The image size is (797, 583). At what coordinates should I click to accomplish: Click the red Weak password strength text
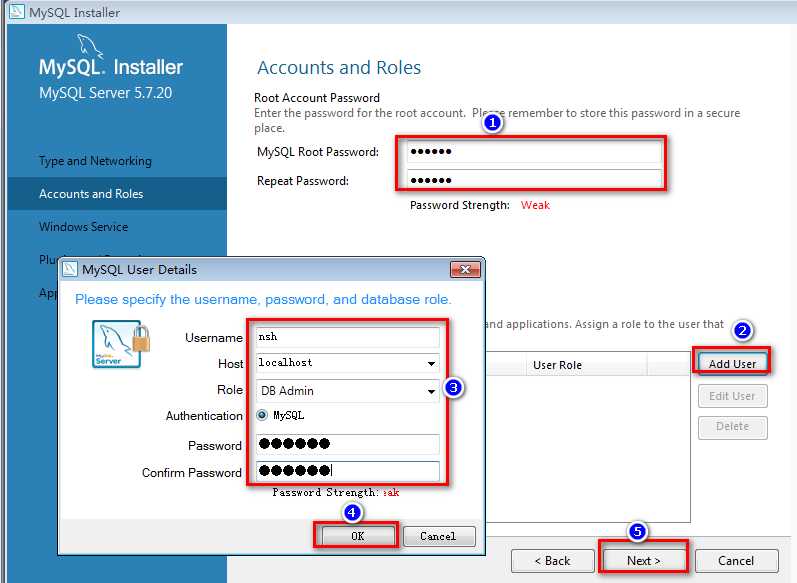[x=535, y=205]
